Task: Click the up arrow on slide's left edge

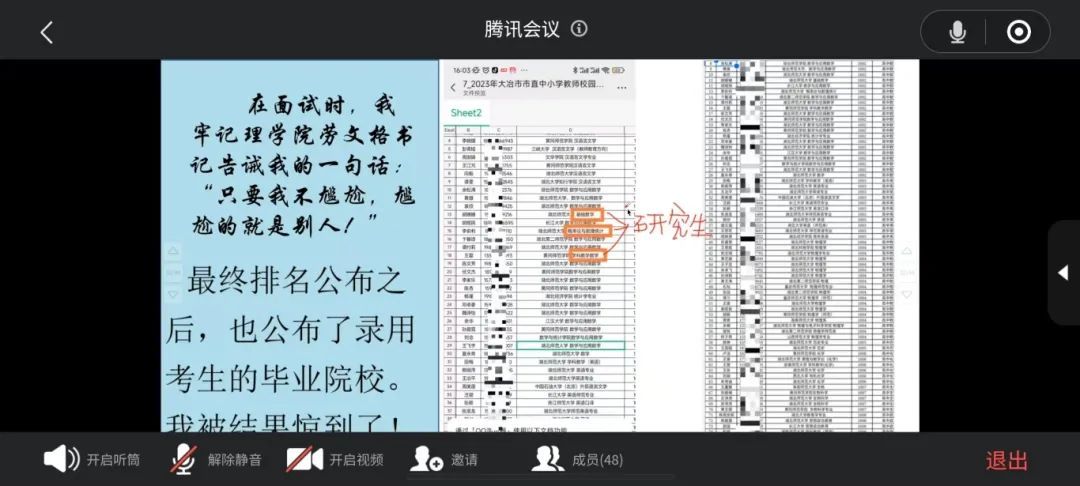Action: click(x=172, y=250)
